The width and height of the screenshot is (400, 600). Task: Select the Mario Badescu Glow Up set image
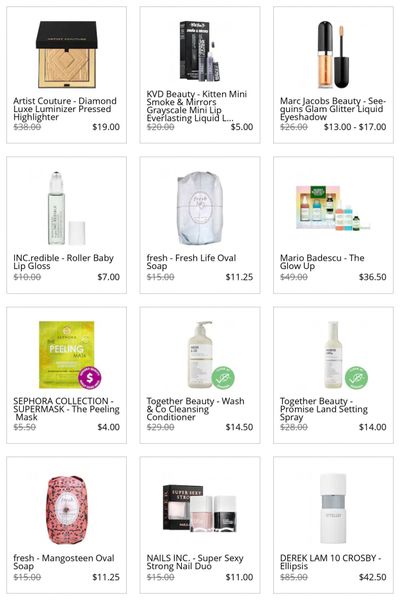[333, 208]
